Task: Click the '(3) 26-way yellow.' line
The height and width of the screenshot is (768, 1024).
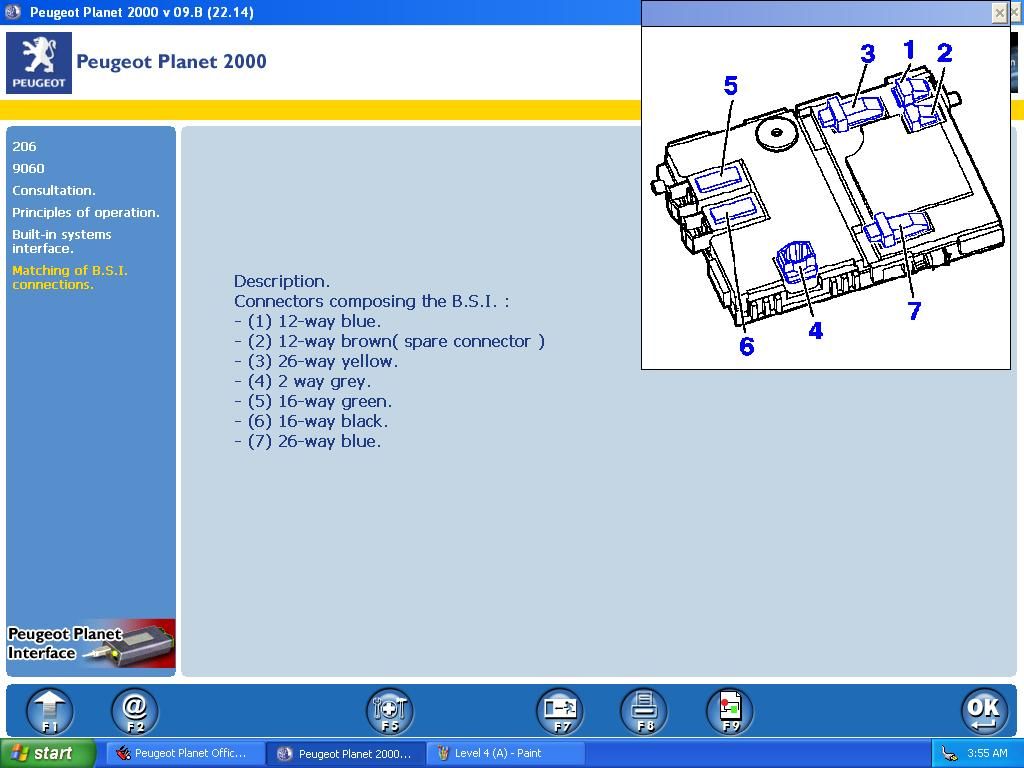Action: pyautogui.click(x=316, y=361)
